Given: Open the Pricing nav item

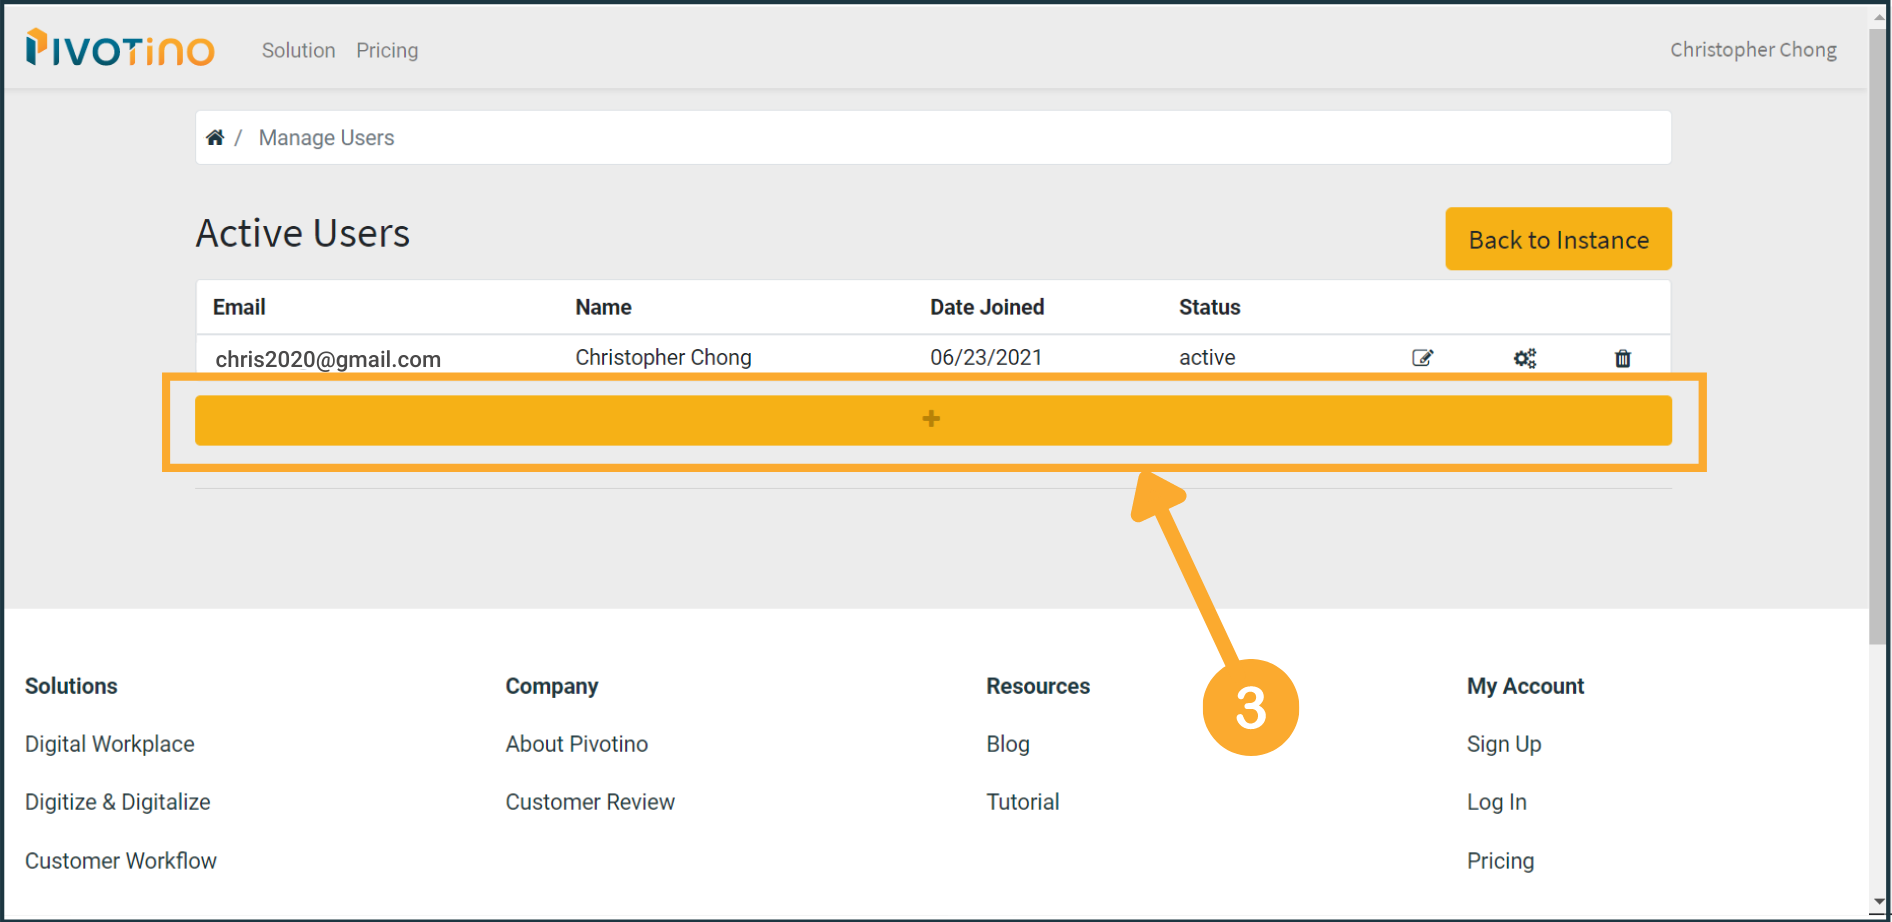Looking at the screenshot, I should 387,50.
